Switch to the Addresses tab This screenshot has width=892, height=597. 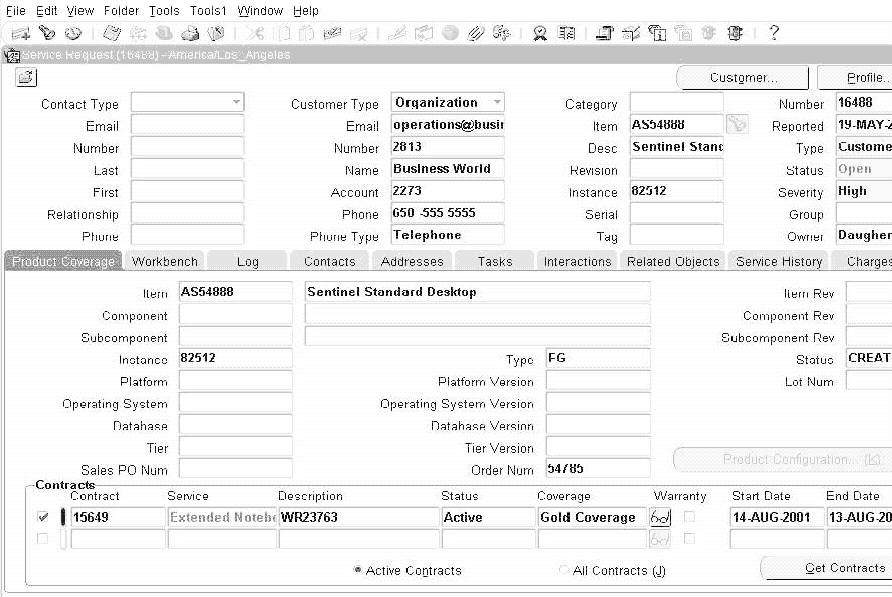pos(412,261)
